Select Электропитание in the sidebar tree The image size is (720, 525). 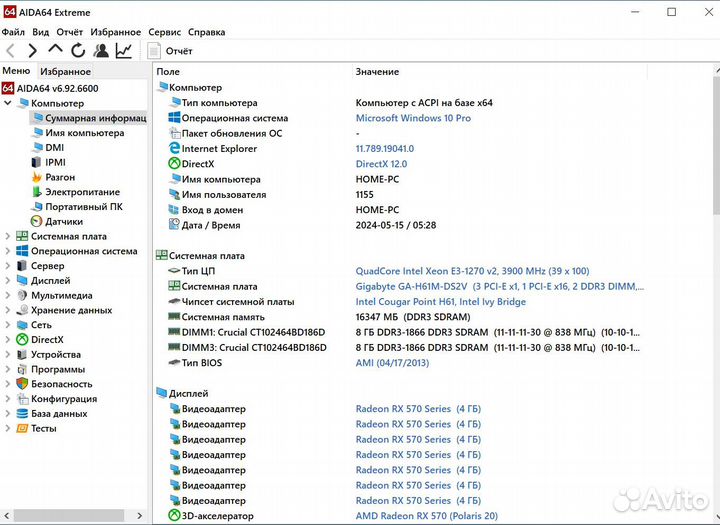point(82,192)
